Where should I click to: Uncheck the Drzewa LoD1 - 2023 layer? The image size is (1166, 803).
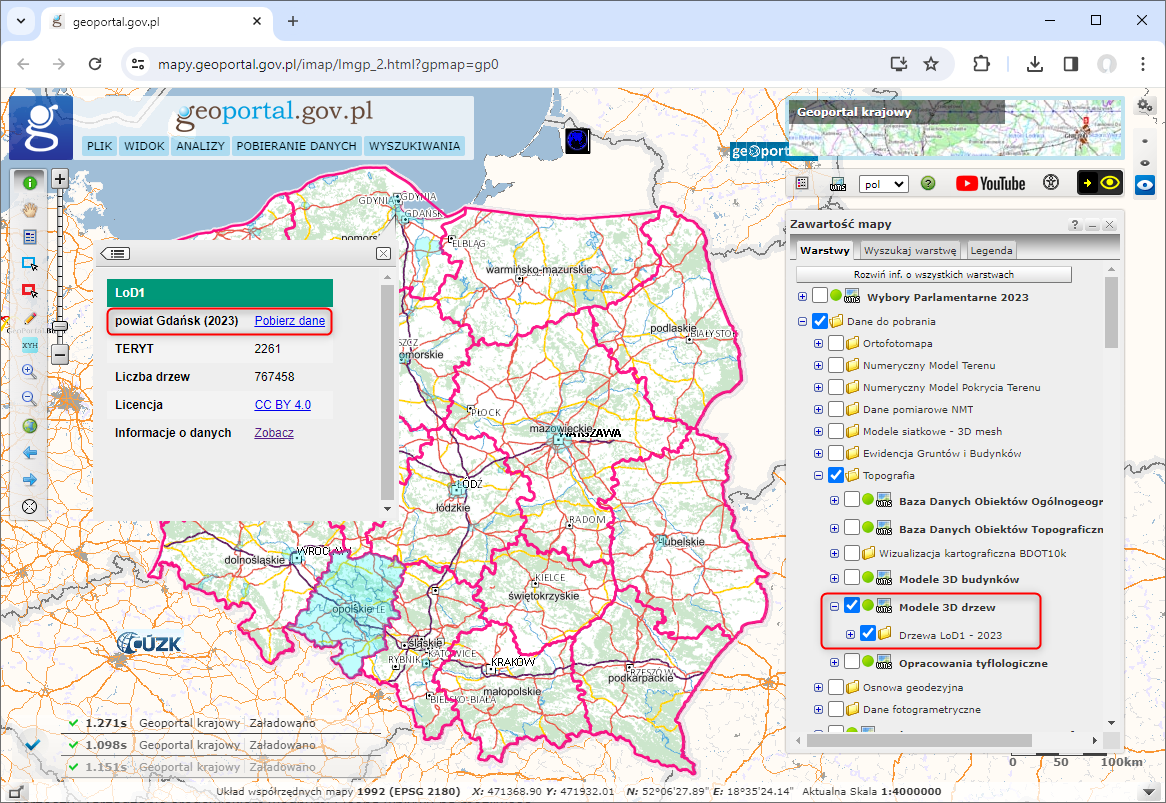coord(868,634)
